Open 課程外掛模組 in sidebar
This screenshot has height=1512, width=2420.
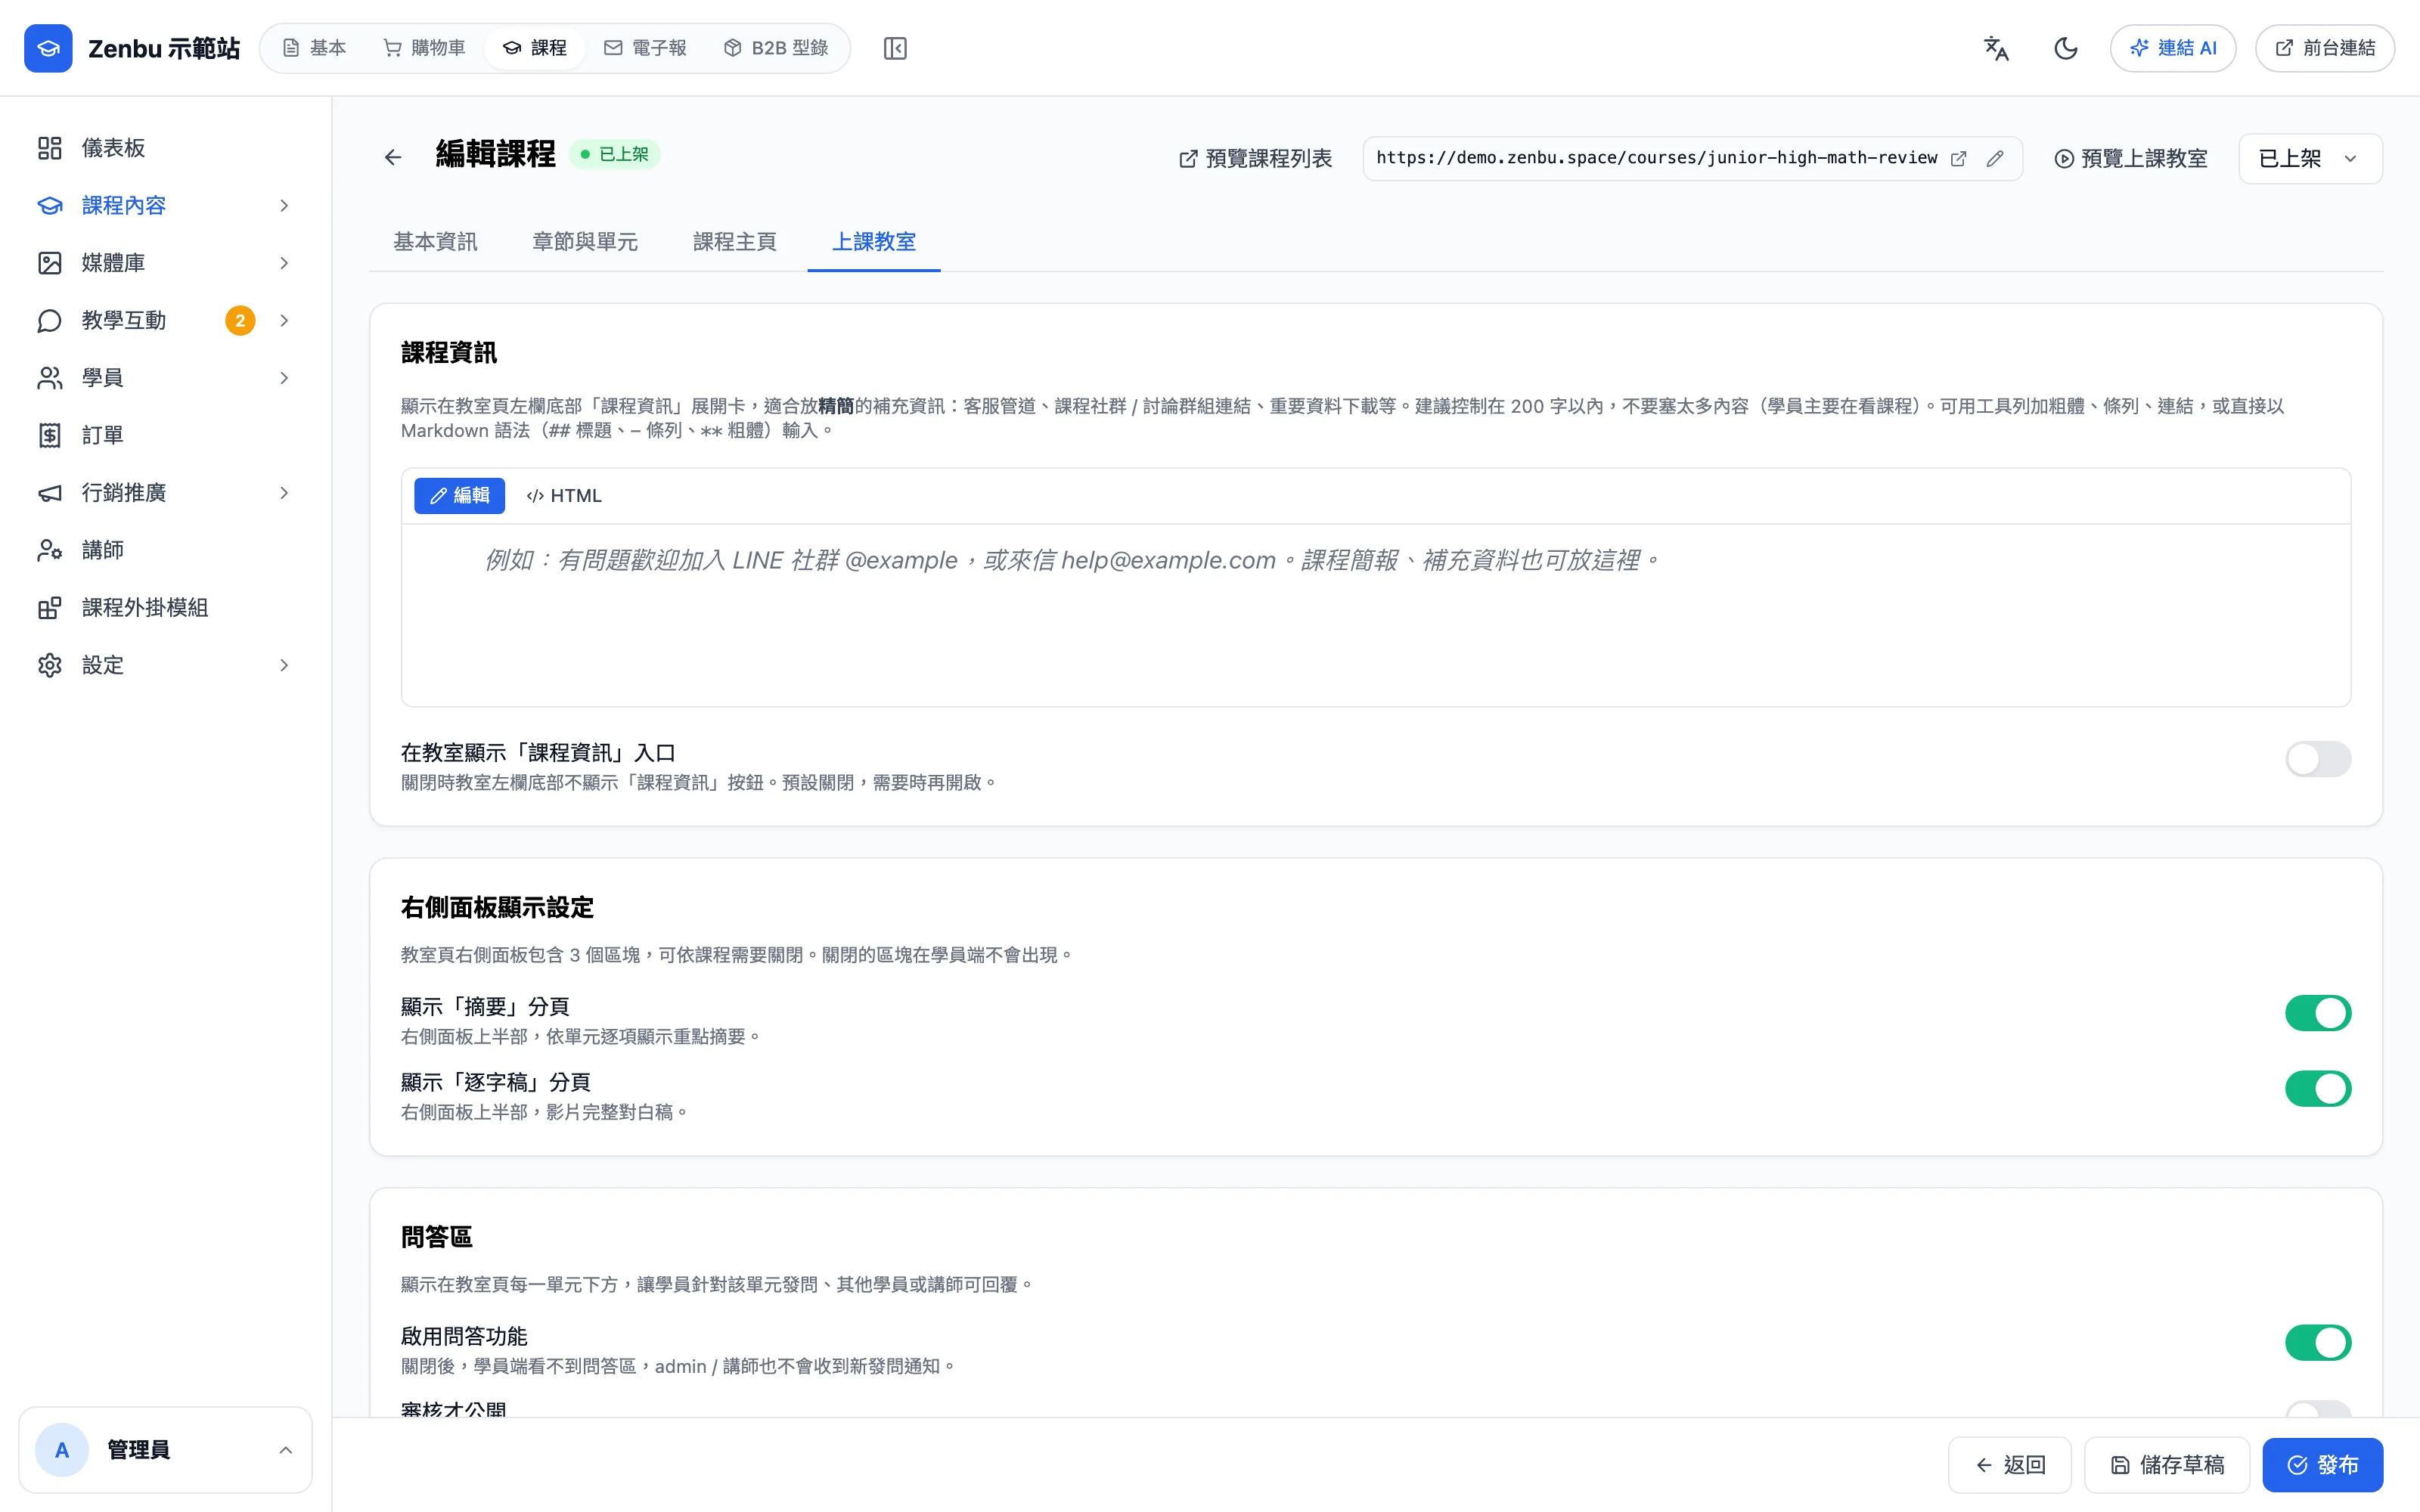coord(165,607)
